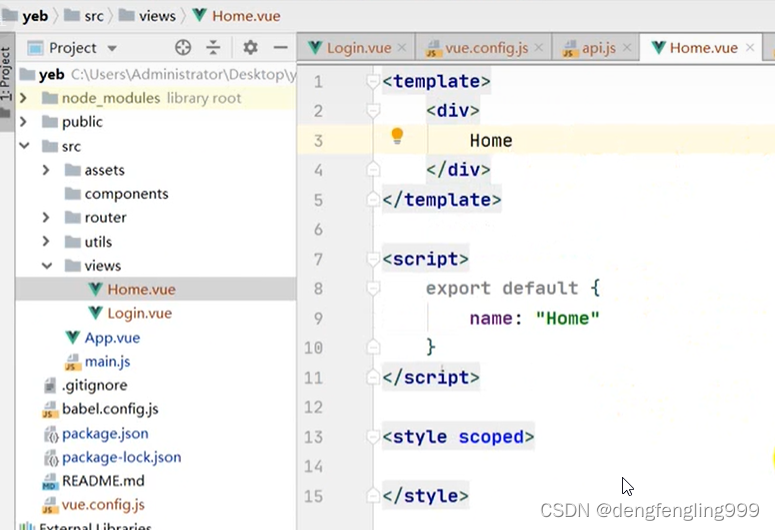
Task: Place cursor on the text Home in line 3
Action: pyautogui.click(x=491, y=140)
